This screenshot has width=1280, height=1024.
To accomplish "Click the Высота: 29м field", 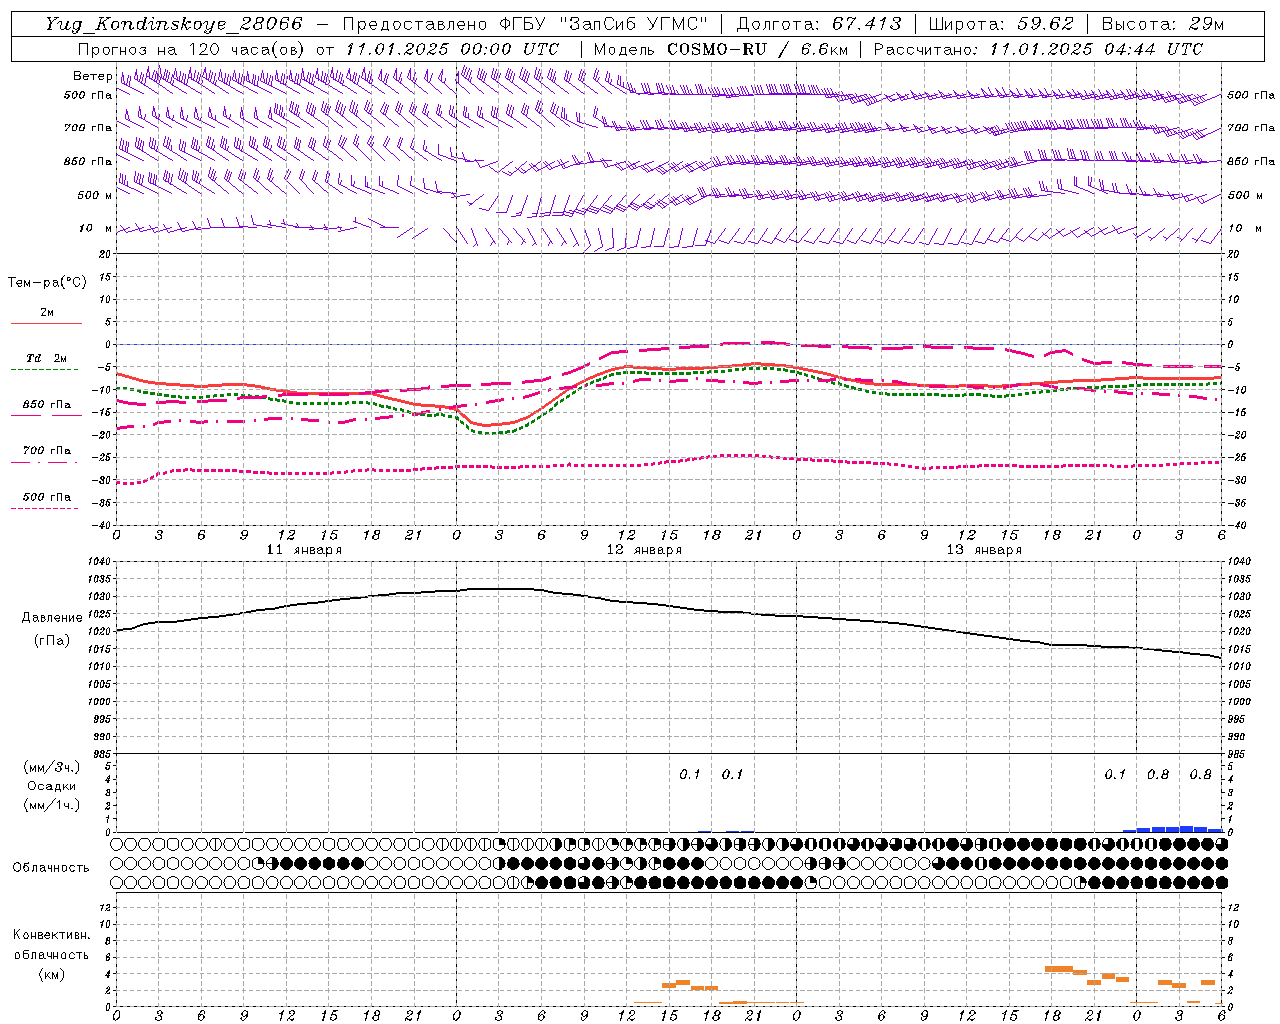I will click(x=1162, y=24).
